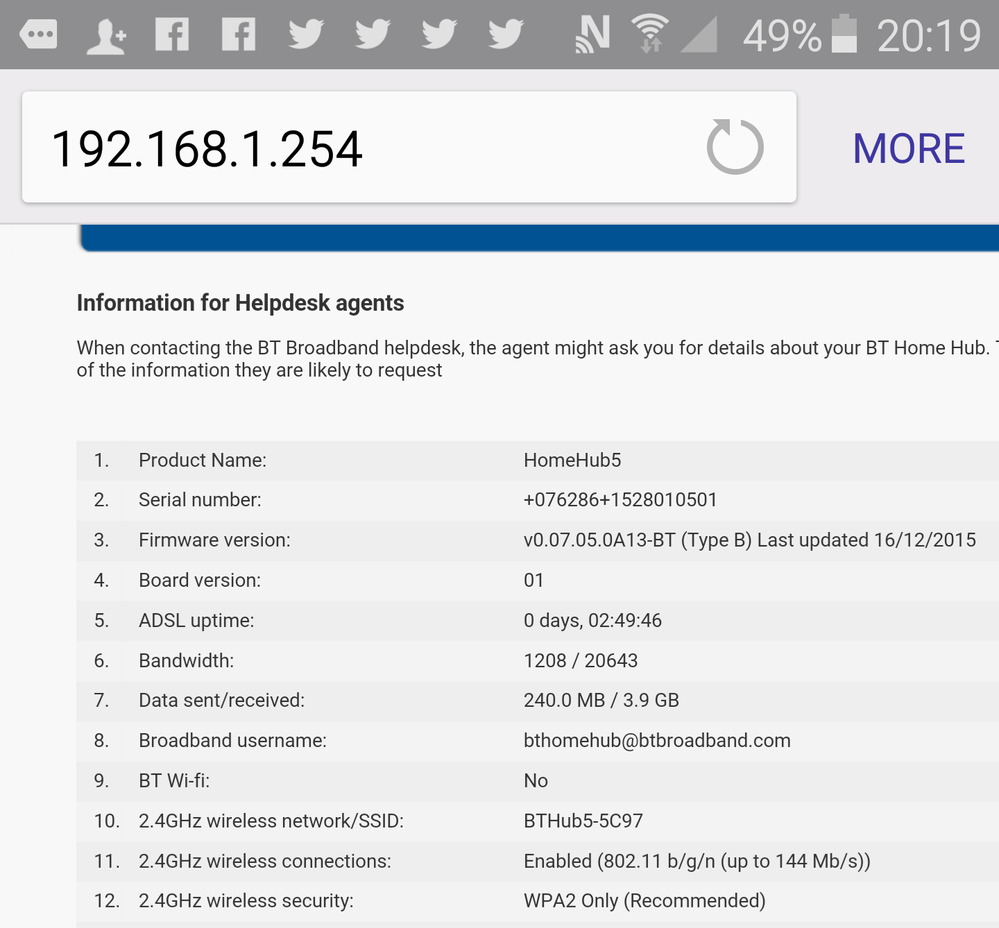
Task: Select the BT Wi-fi value 'No'
Action: (536, 781)
